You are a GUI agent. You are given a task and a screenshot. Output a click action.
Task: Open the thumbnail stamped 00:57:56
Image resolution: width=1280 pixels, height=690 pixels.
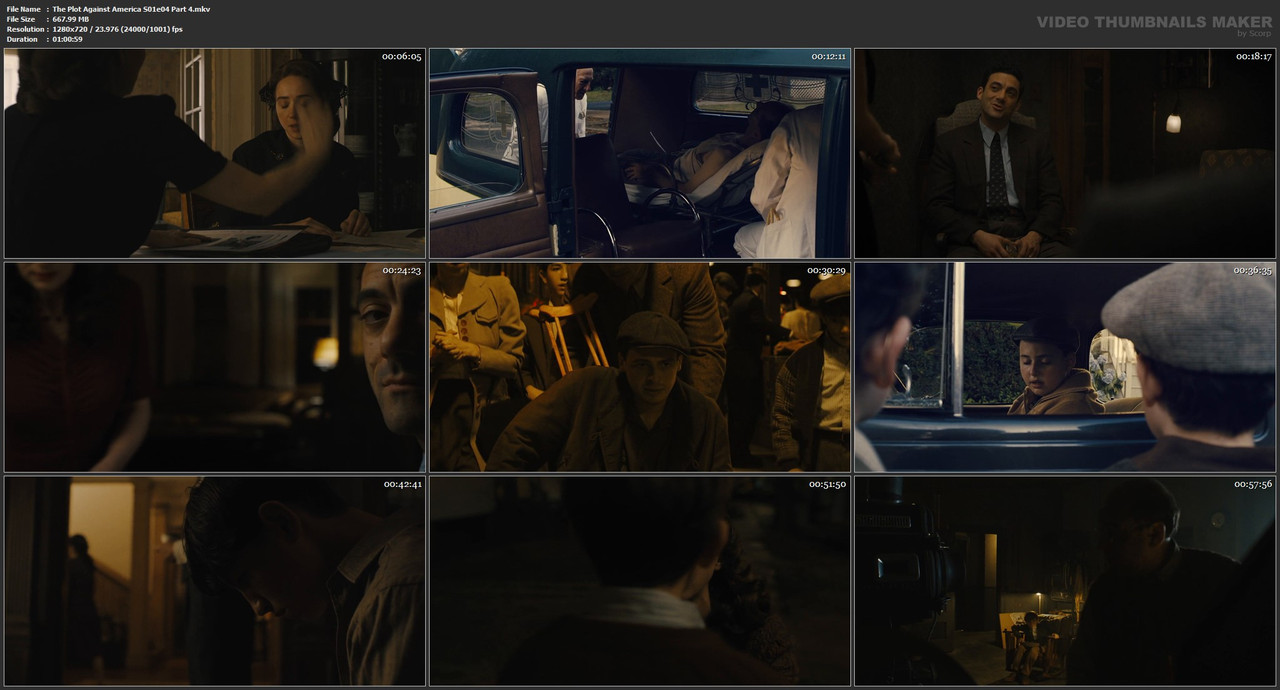(1065, 581)
